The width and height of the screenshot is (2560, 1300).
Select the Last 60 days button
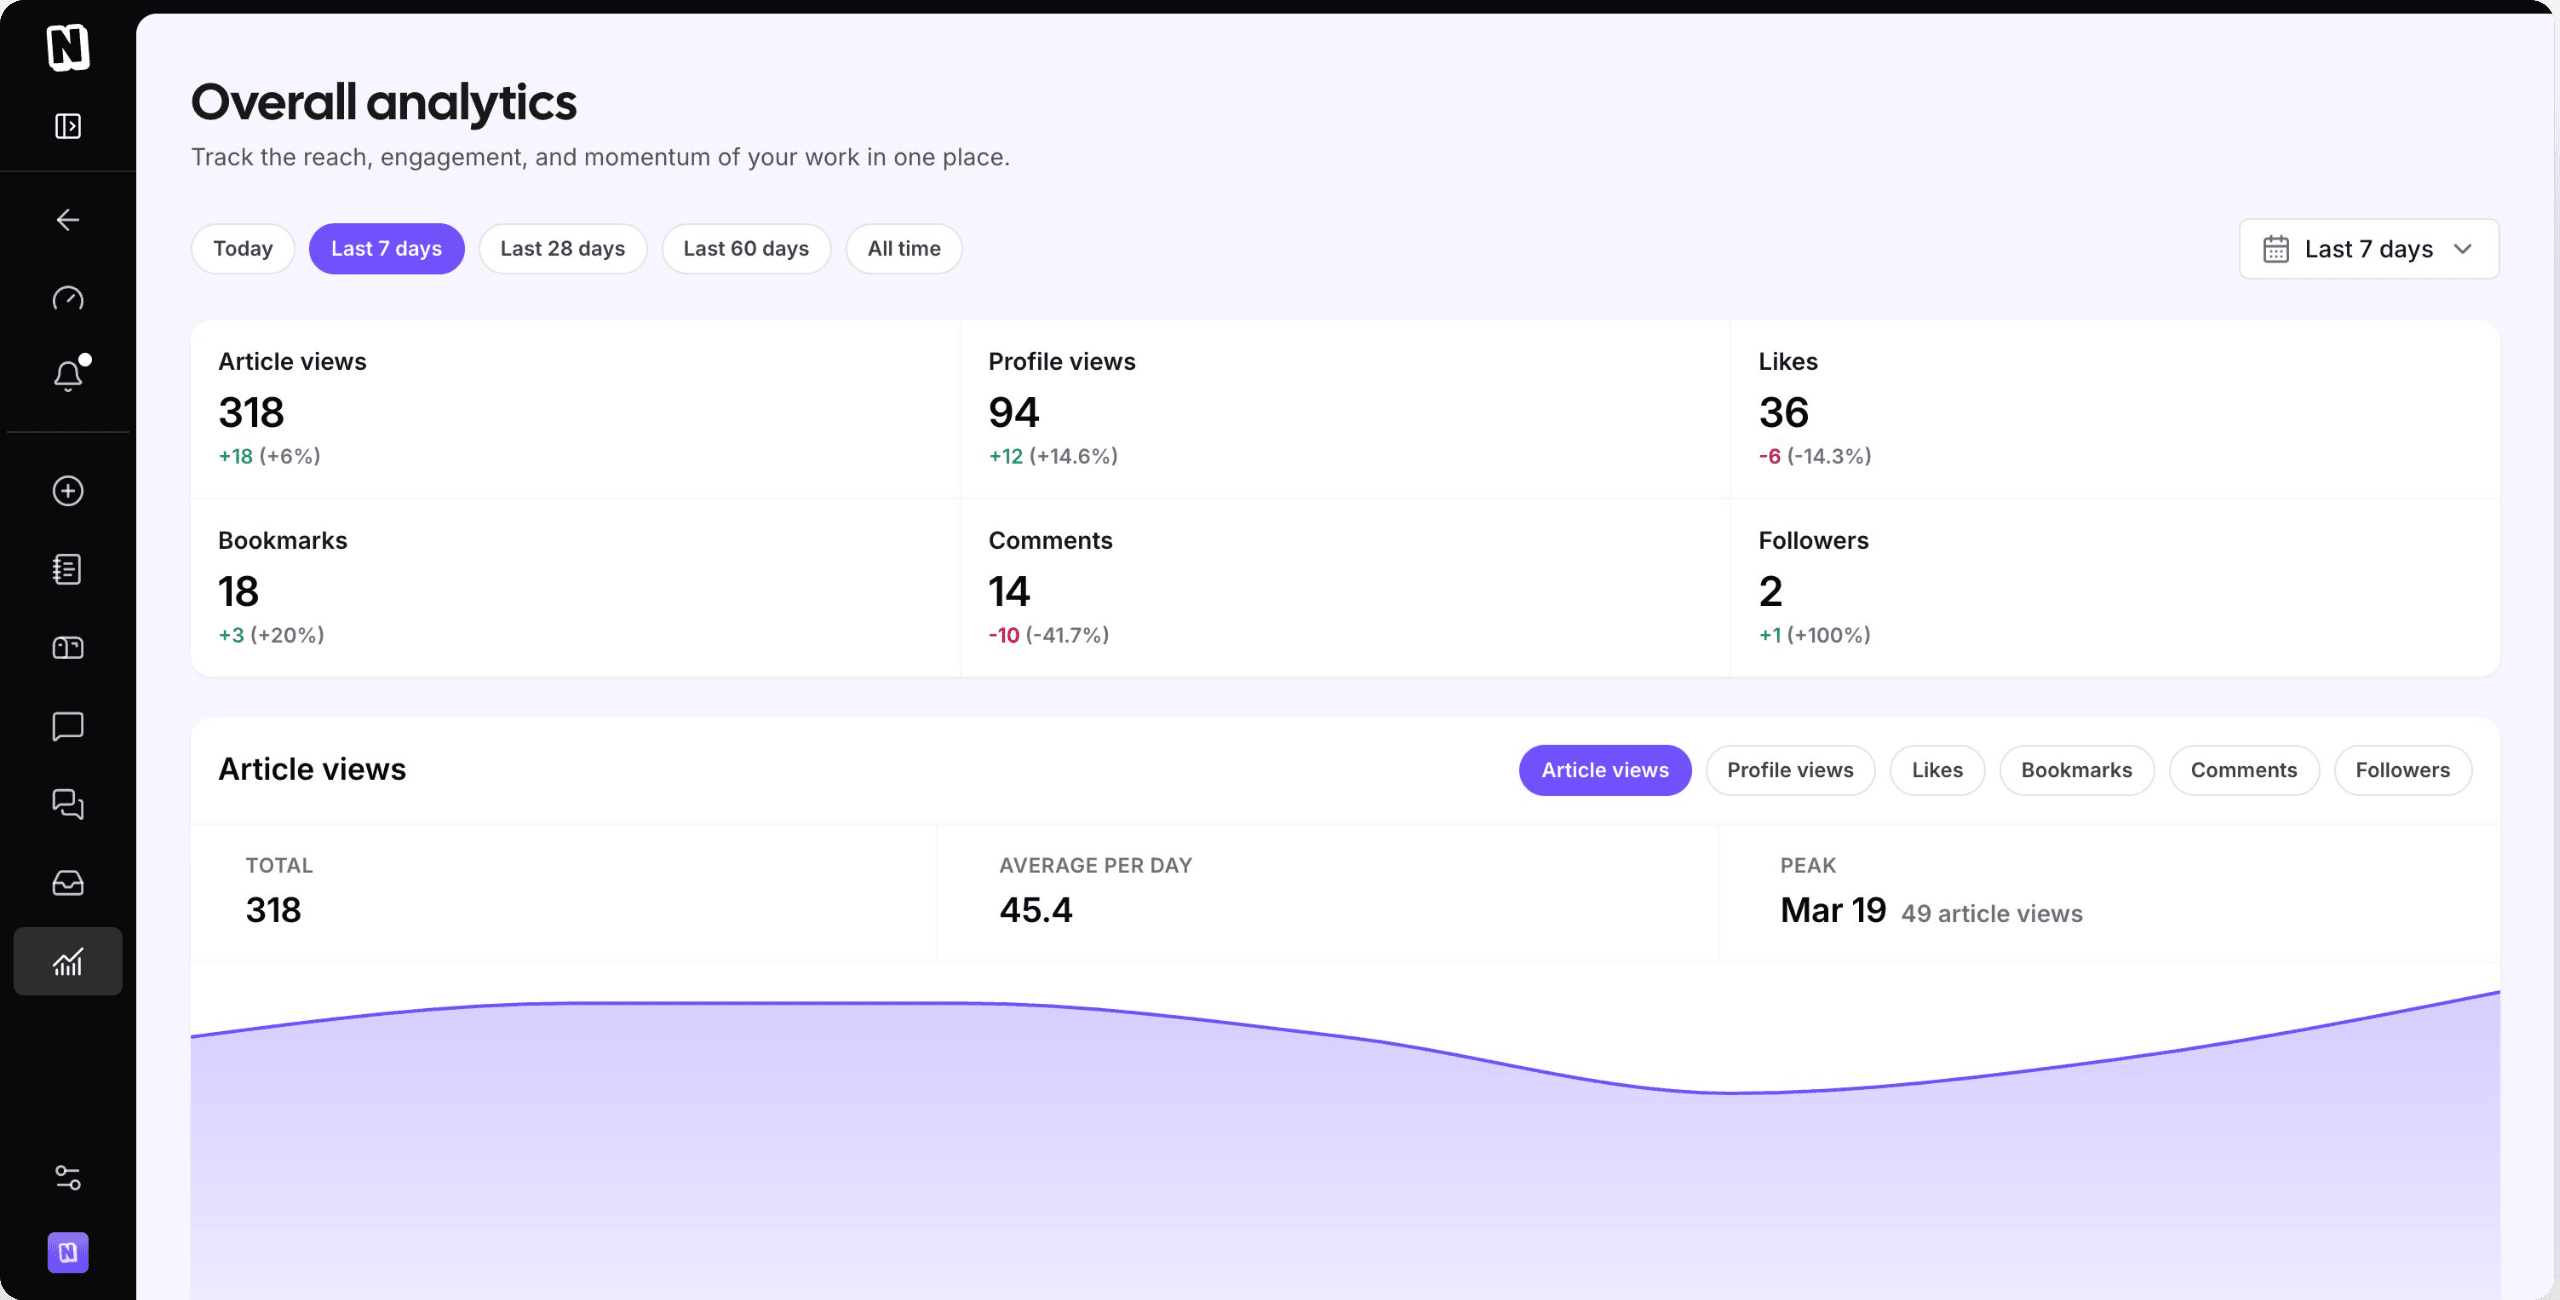click(746, 249)
